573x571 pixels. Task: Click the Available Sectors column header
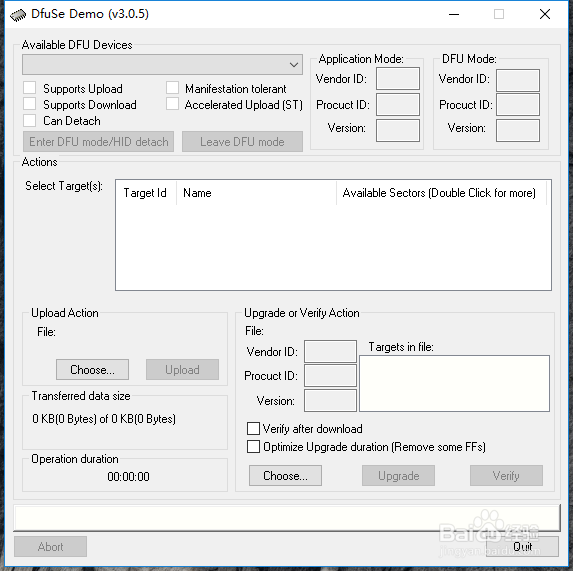pos(441,193)
